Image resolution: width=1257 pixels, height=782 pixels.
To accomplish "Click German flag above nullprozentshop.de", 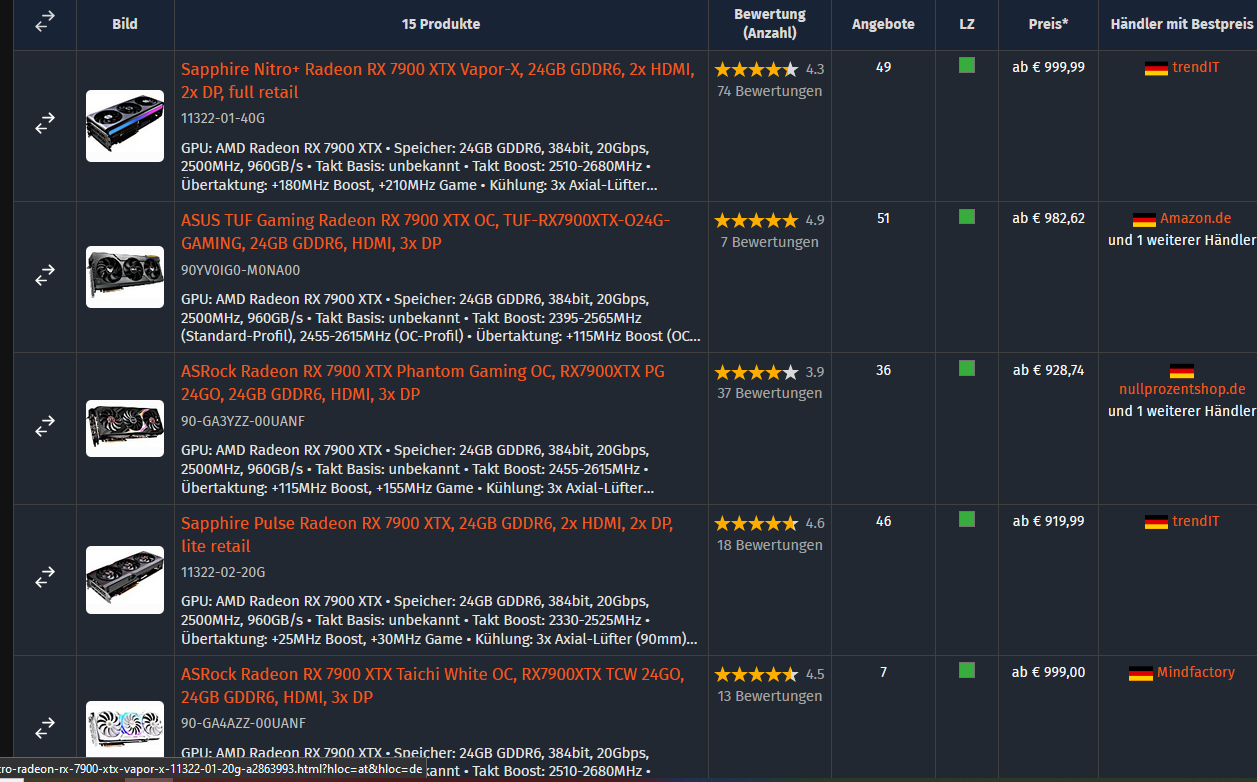I will tap(1181, 371).
